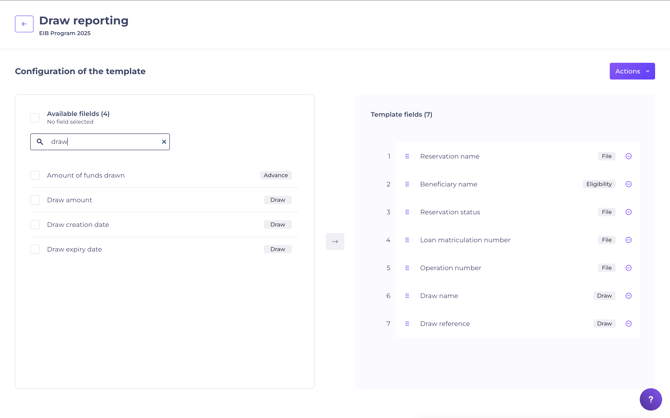
Task: Clear the search field with the X icon
Action: point(164,142)
